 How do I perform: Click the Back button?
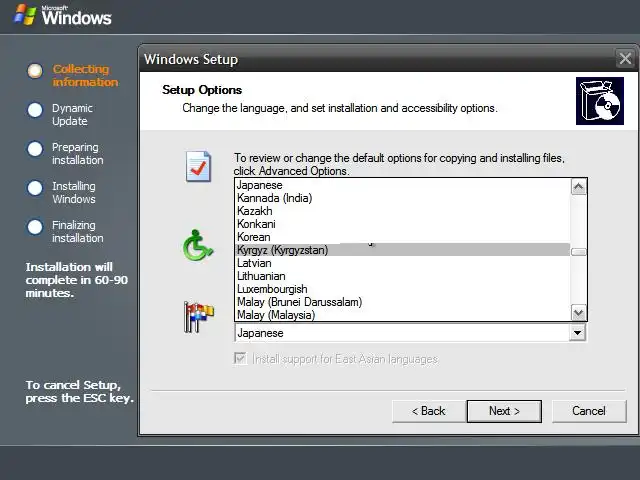pyautogui.click(x=429, y=411)
